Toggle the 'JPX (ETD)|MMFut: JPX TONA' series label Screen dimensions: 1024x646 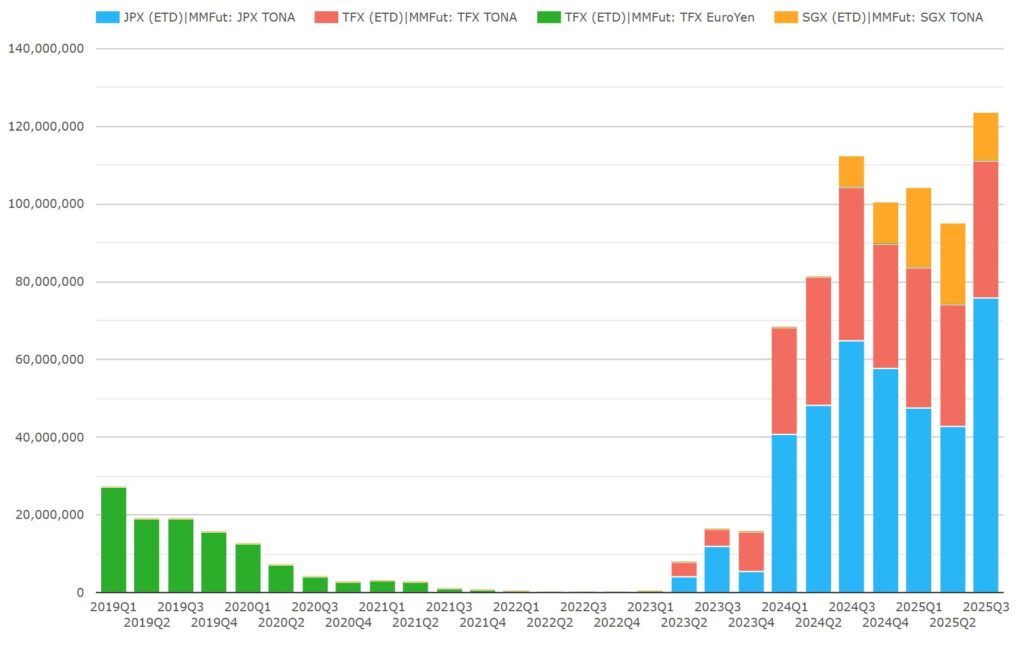pyautogui.click(x=209, y=17)
